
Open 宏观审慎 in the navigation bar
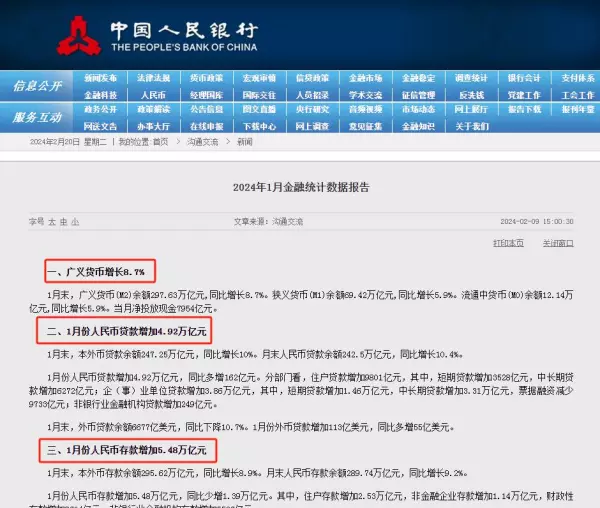pyautogui.click(x=259, y=78)
